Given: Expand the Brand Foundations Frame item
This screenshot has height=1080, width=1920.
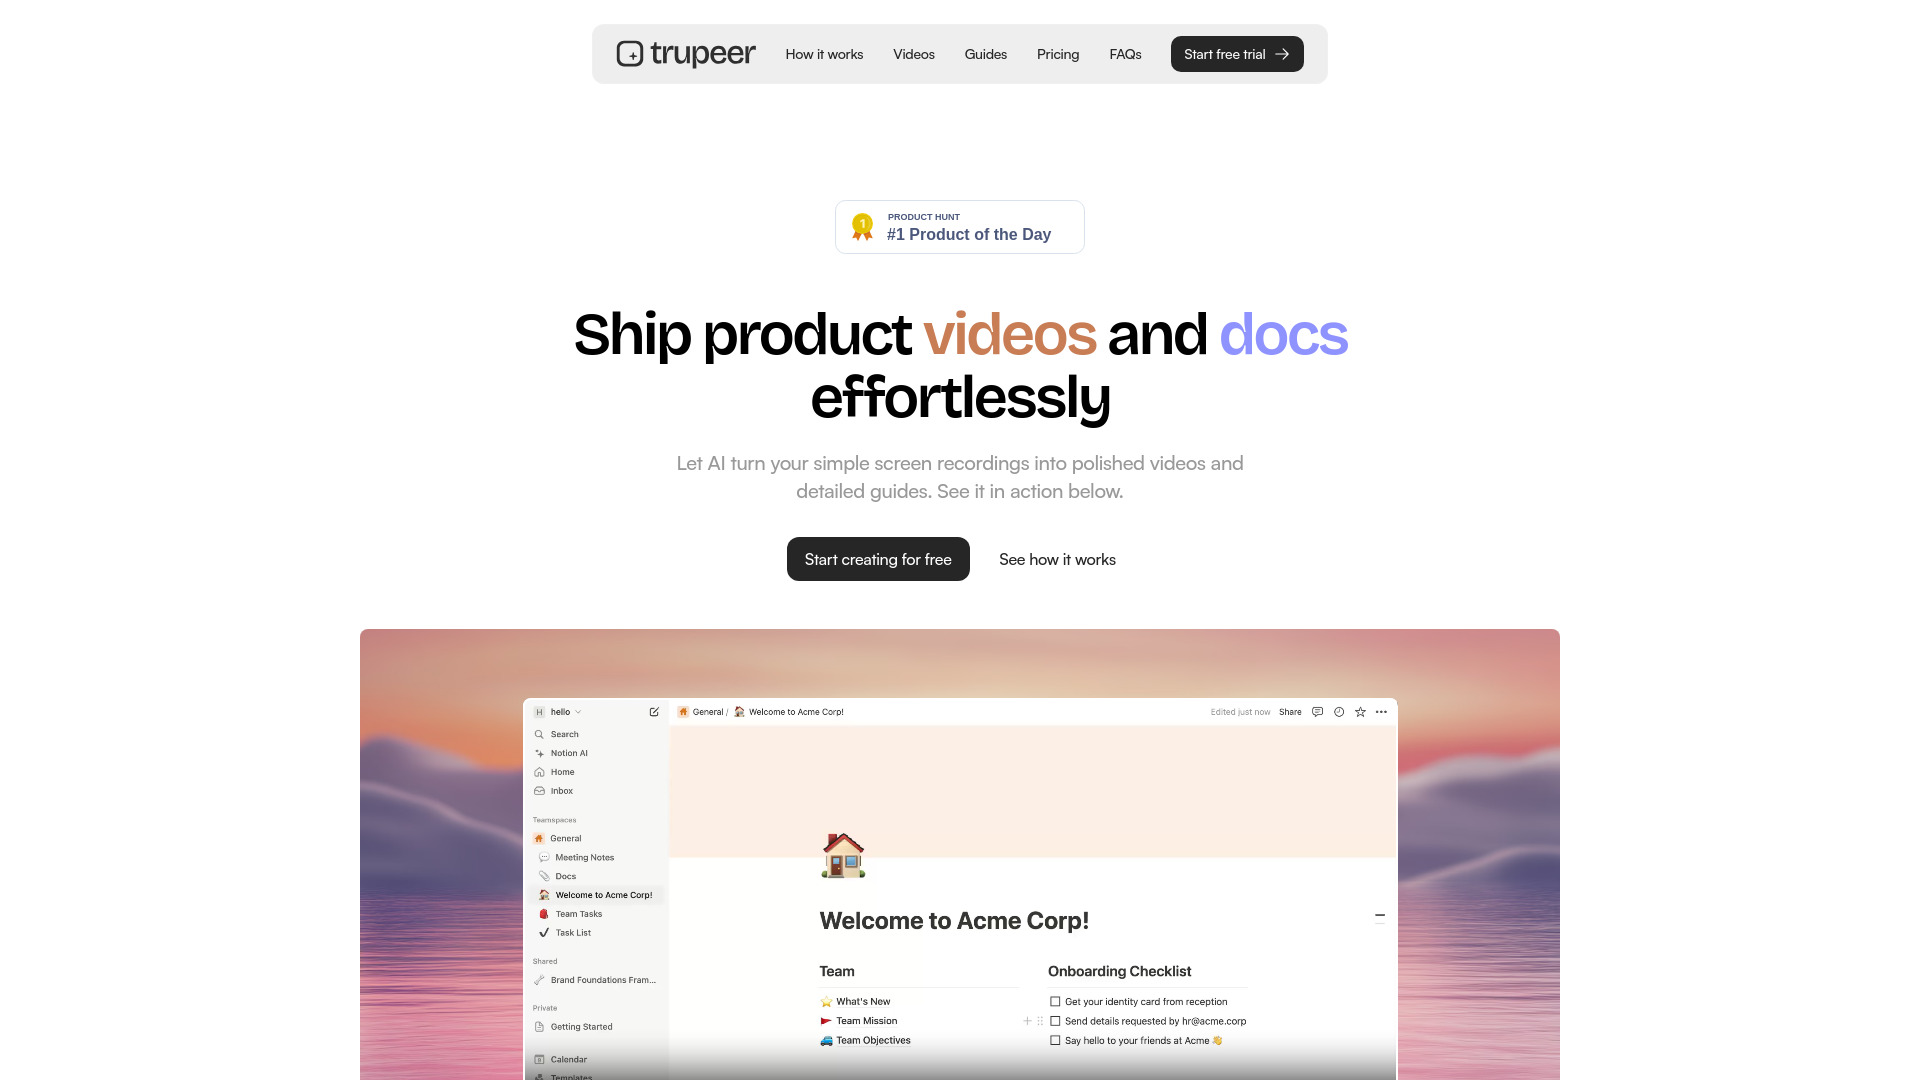Looking at the screenshot, I should click(x=539, y=980).
